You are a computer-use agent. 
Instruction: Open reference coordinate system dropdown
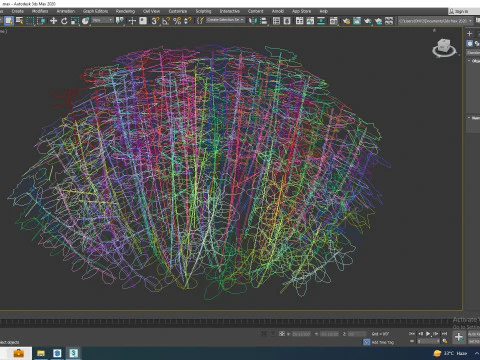tap(102, 20)
